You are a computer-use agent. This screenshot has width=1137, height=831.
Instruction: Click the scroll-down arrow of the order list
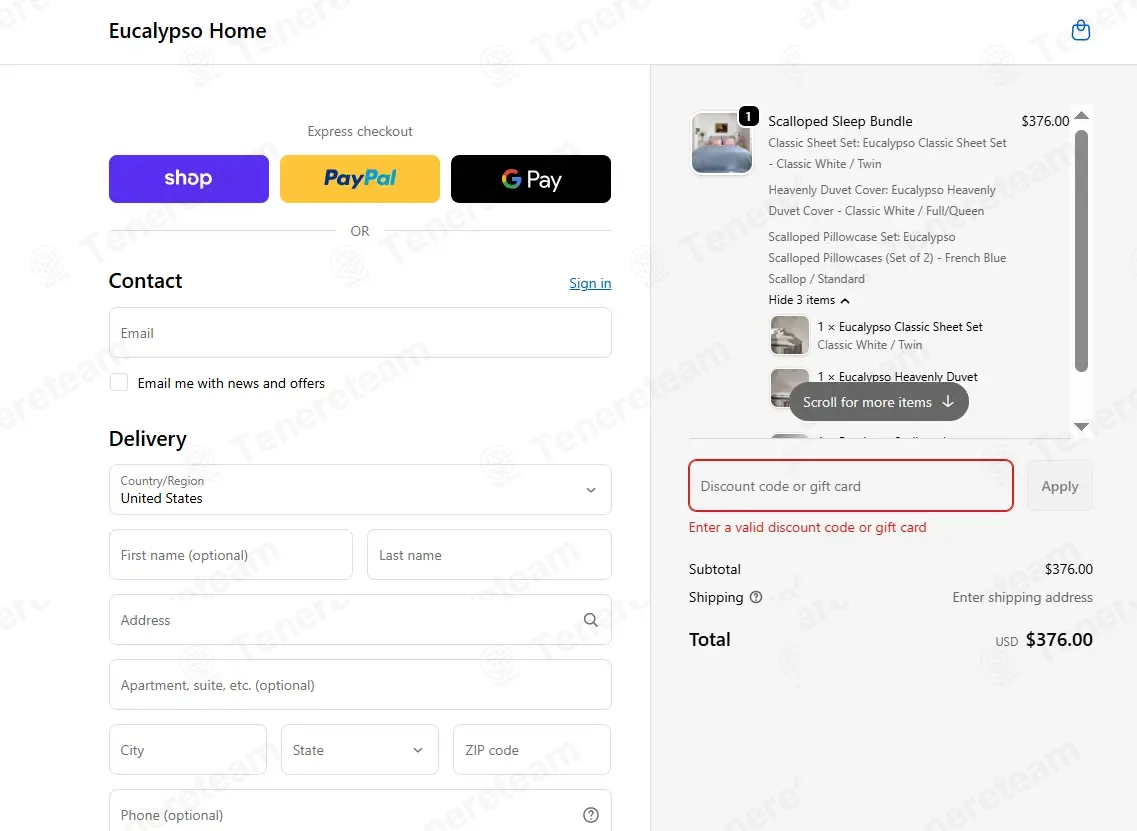point(1081,427)
